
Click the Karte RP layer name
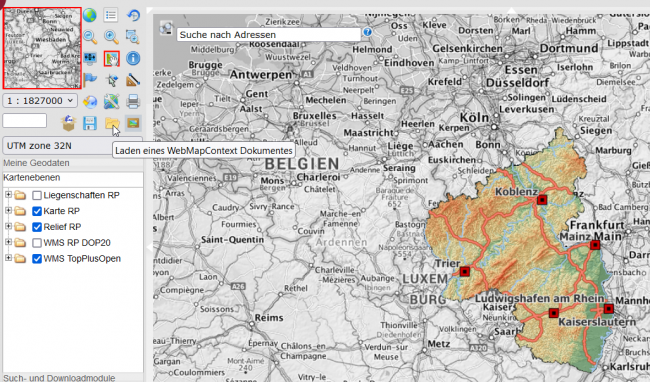tap(61, 211)
